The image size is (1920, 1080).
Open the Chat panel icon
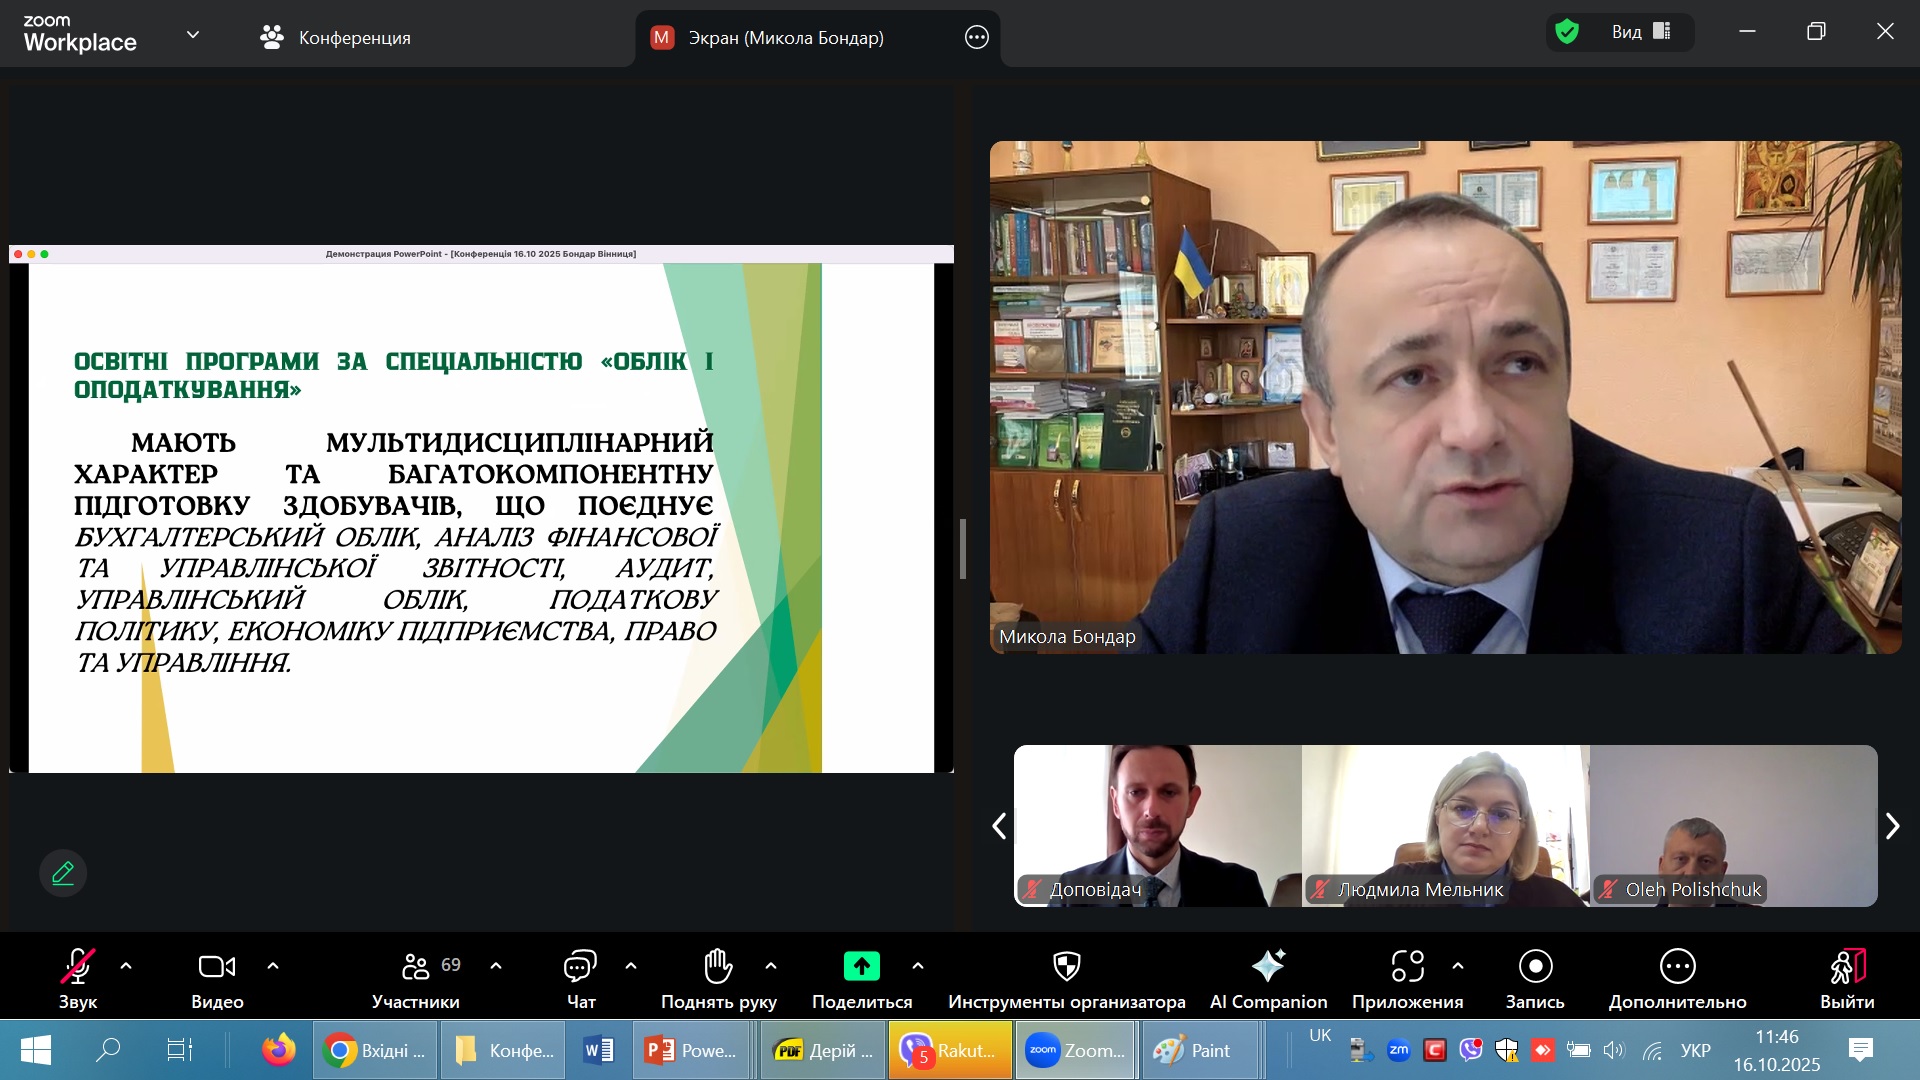point(580,967)
